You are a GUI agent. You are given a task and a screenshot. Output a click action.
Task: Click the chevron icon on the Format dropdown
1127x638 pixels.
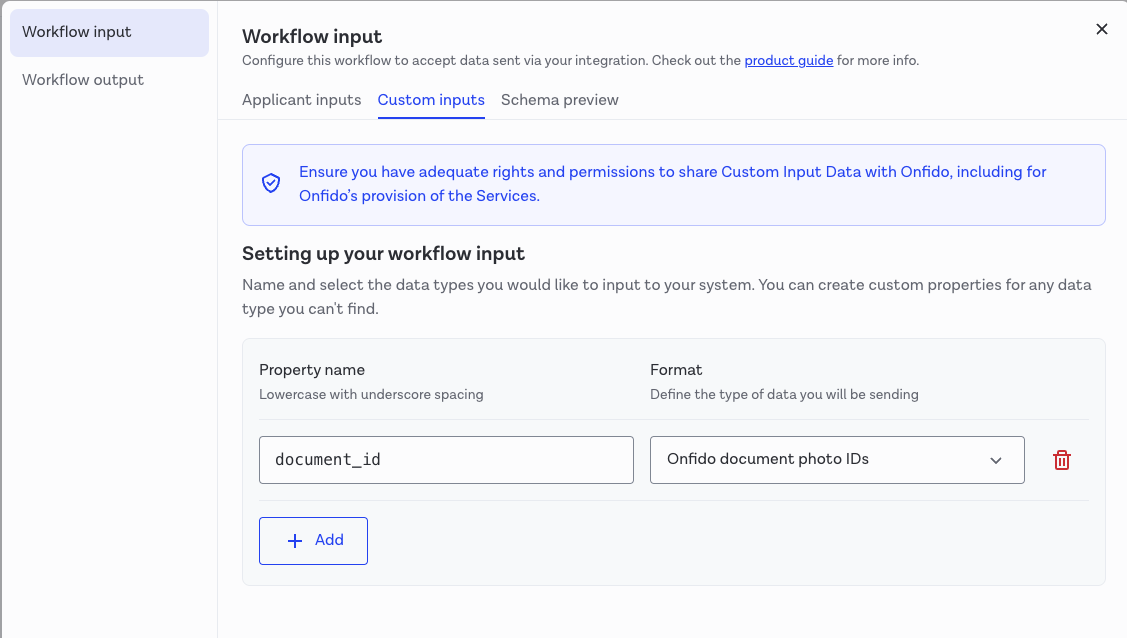pos(995,460)
